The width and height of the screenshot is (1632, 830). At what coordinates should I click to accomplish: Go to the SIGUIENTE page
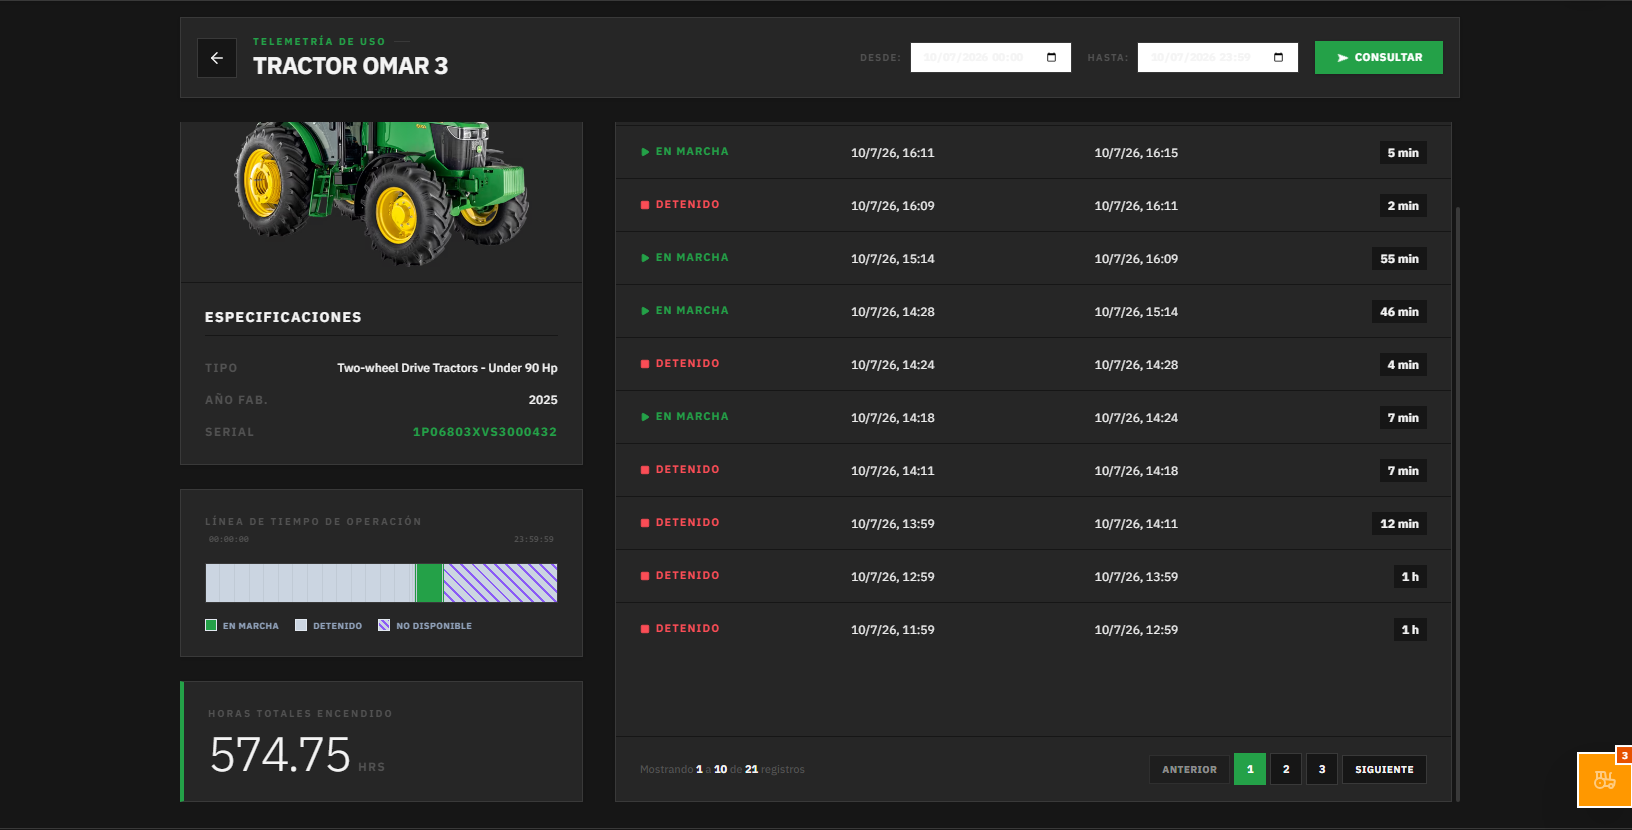click(x=1384, y=769)
